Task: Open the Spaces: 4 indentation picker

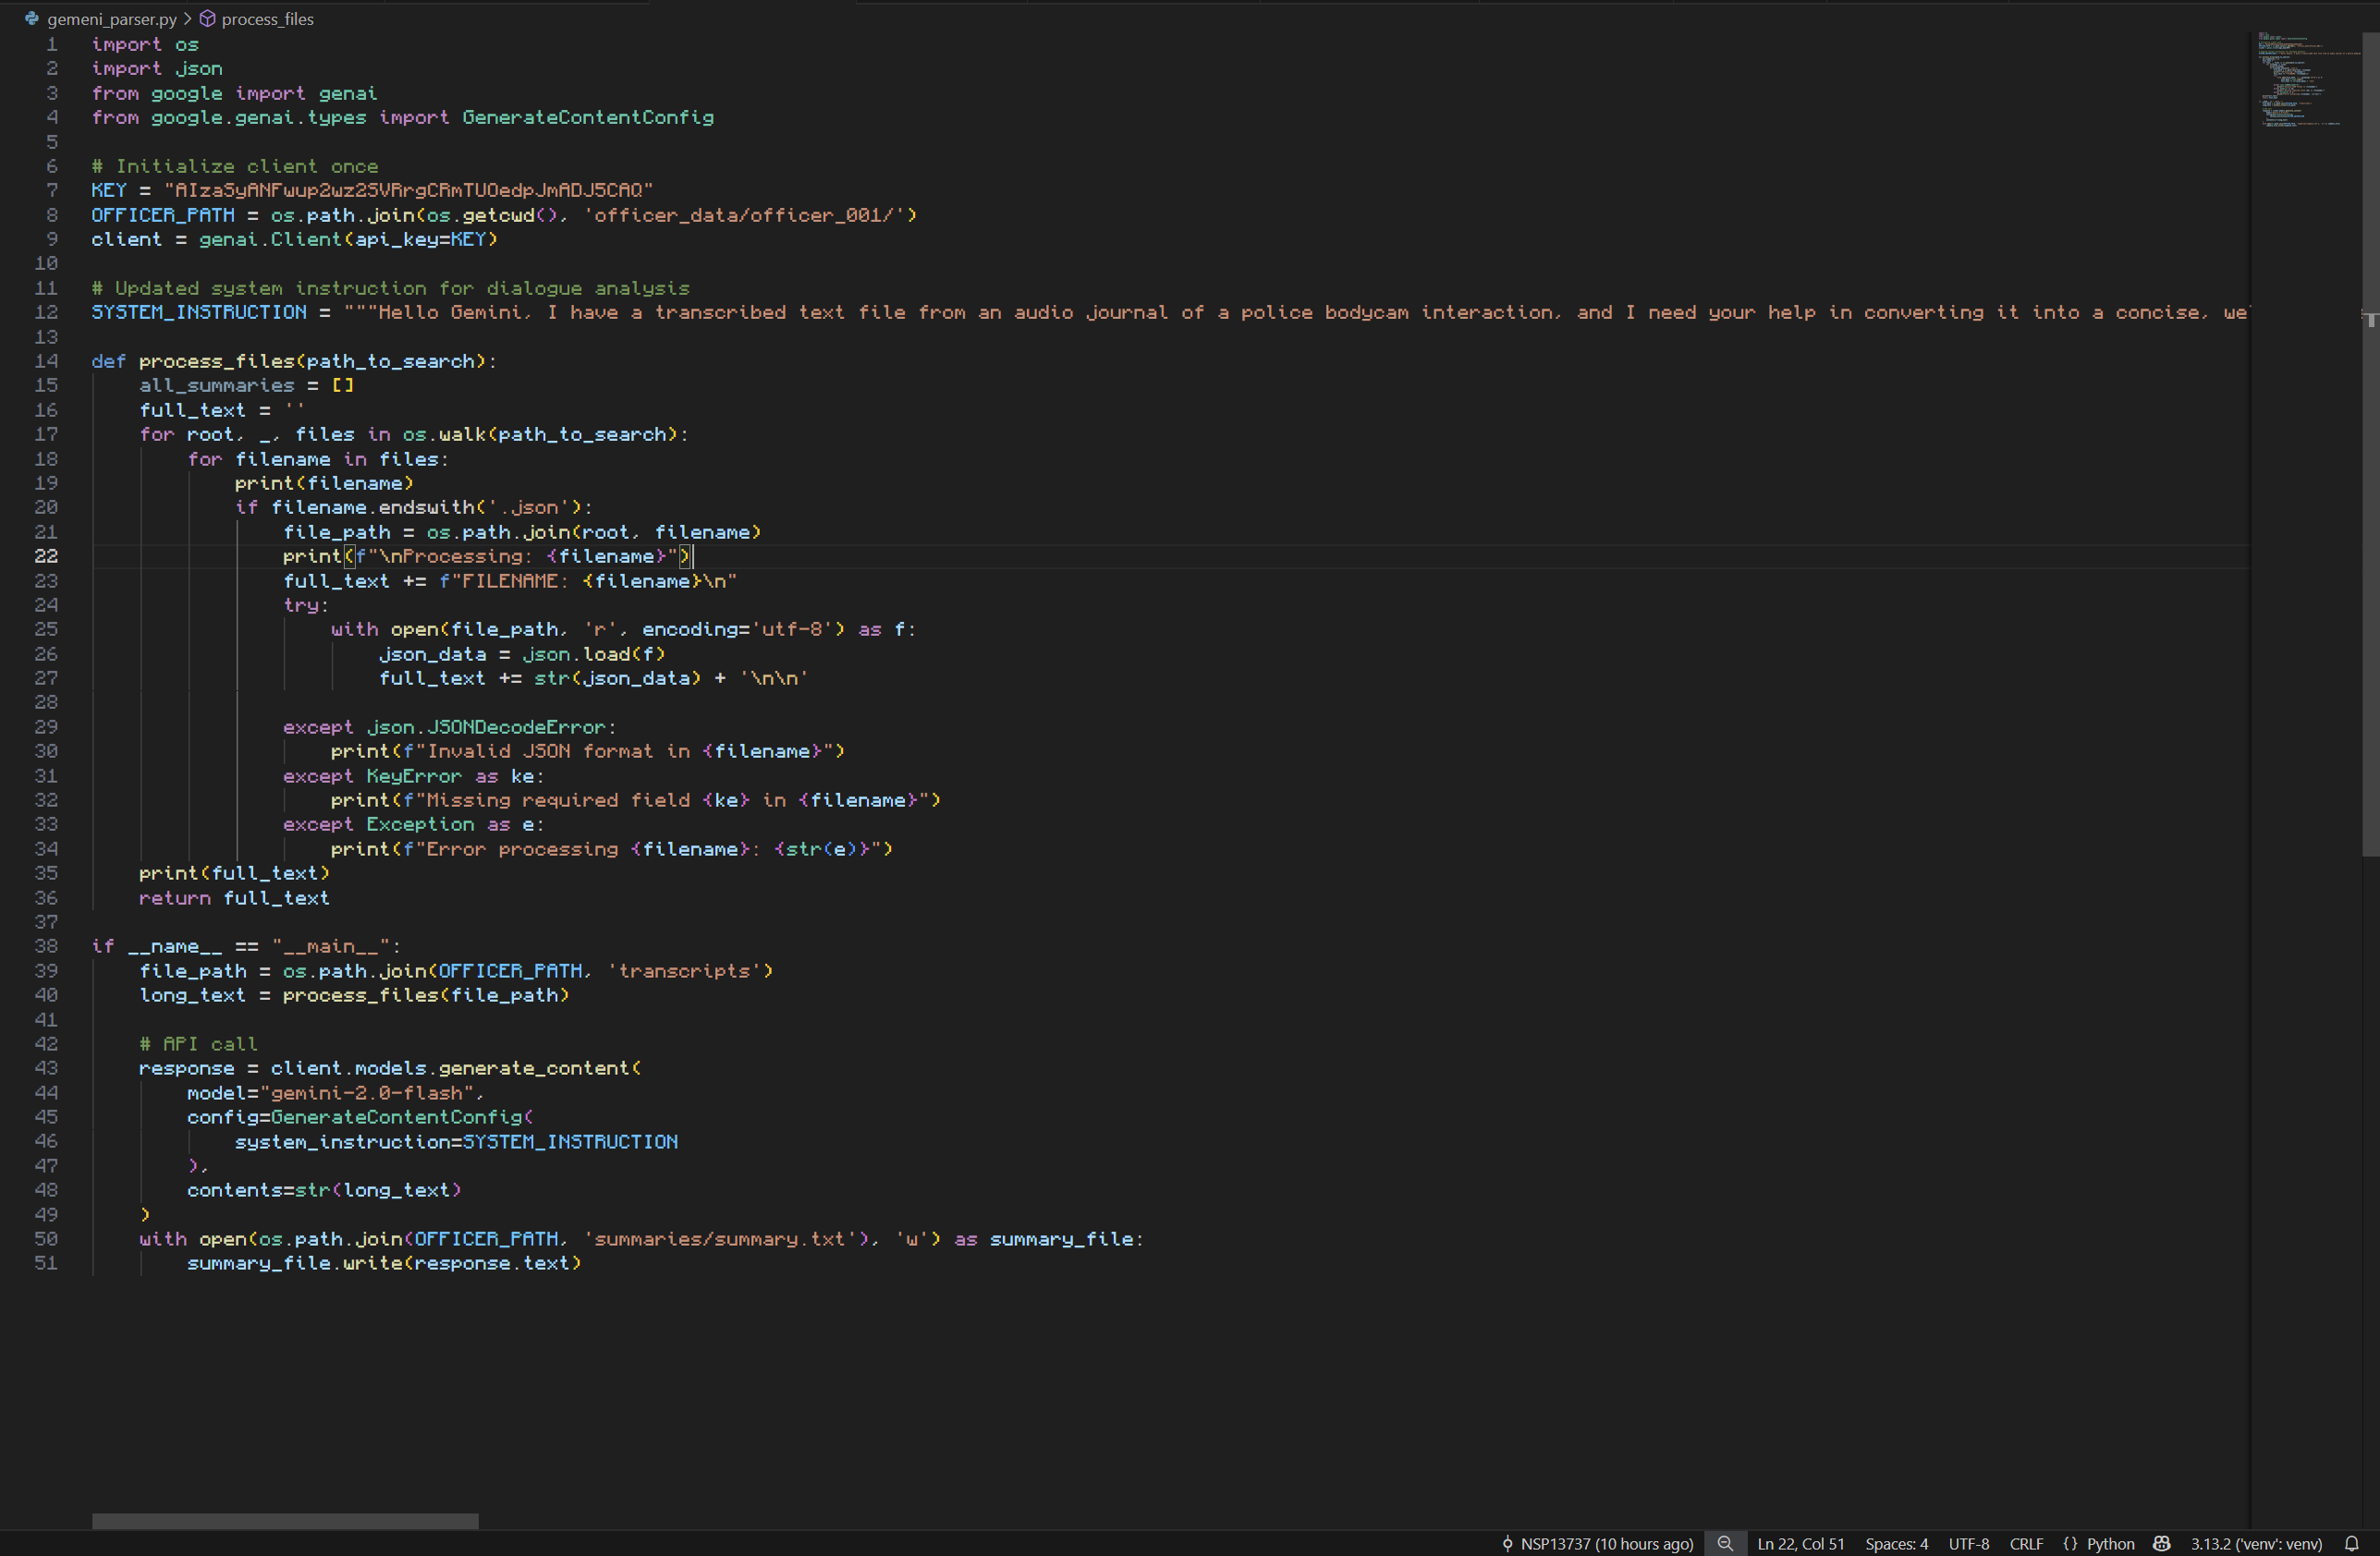Action: coord(1896,1543)
